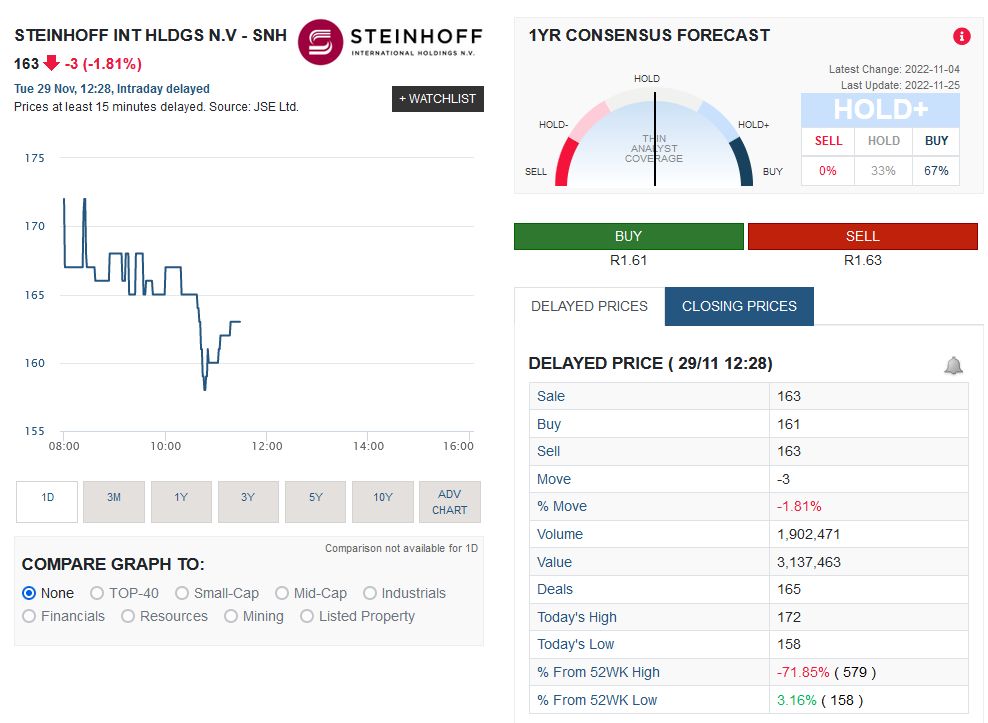The image size is (988, 723).
Task: Click the Today's High value 172
Action: click(x=789, y=617)
